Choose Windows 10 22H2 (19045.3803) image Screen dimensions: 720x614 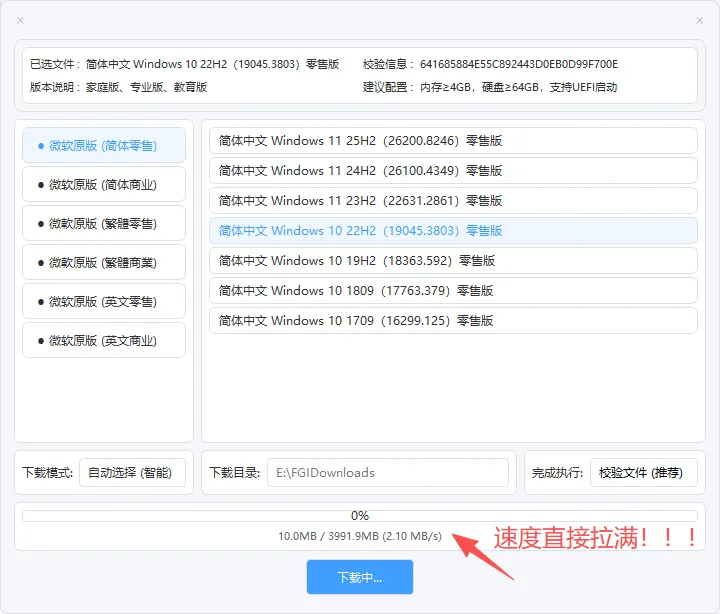coord(453,231)
